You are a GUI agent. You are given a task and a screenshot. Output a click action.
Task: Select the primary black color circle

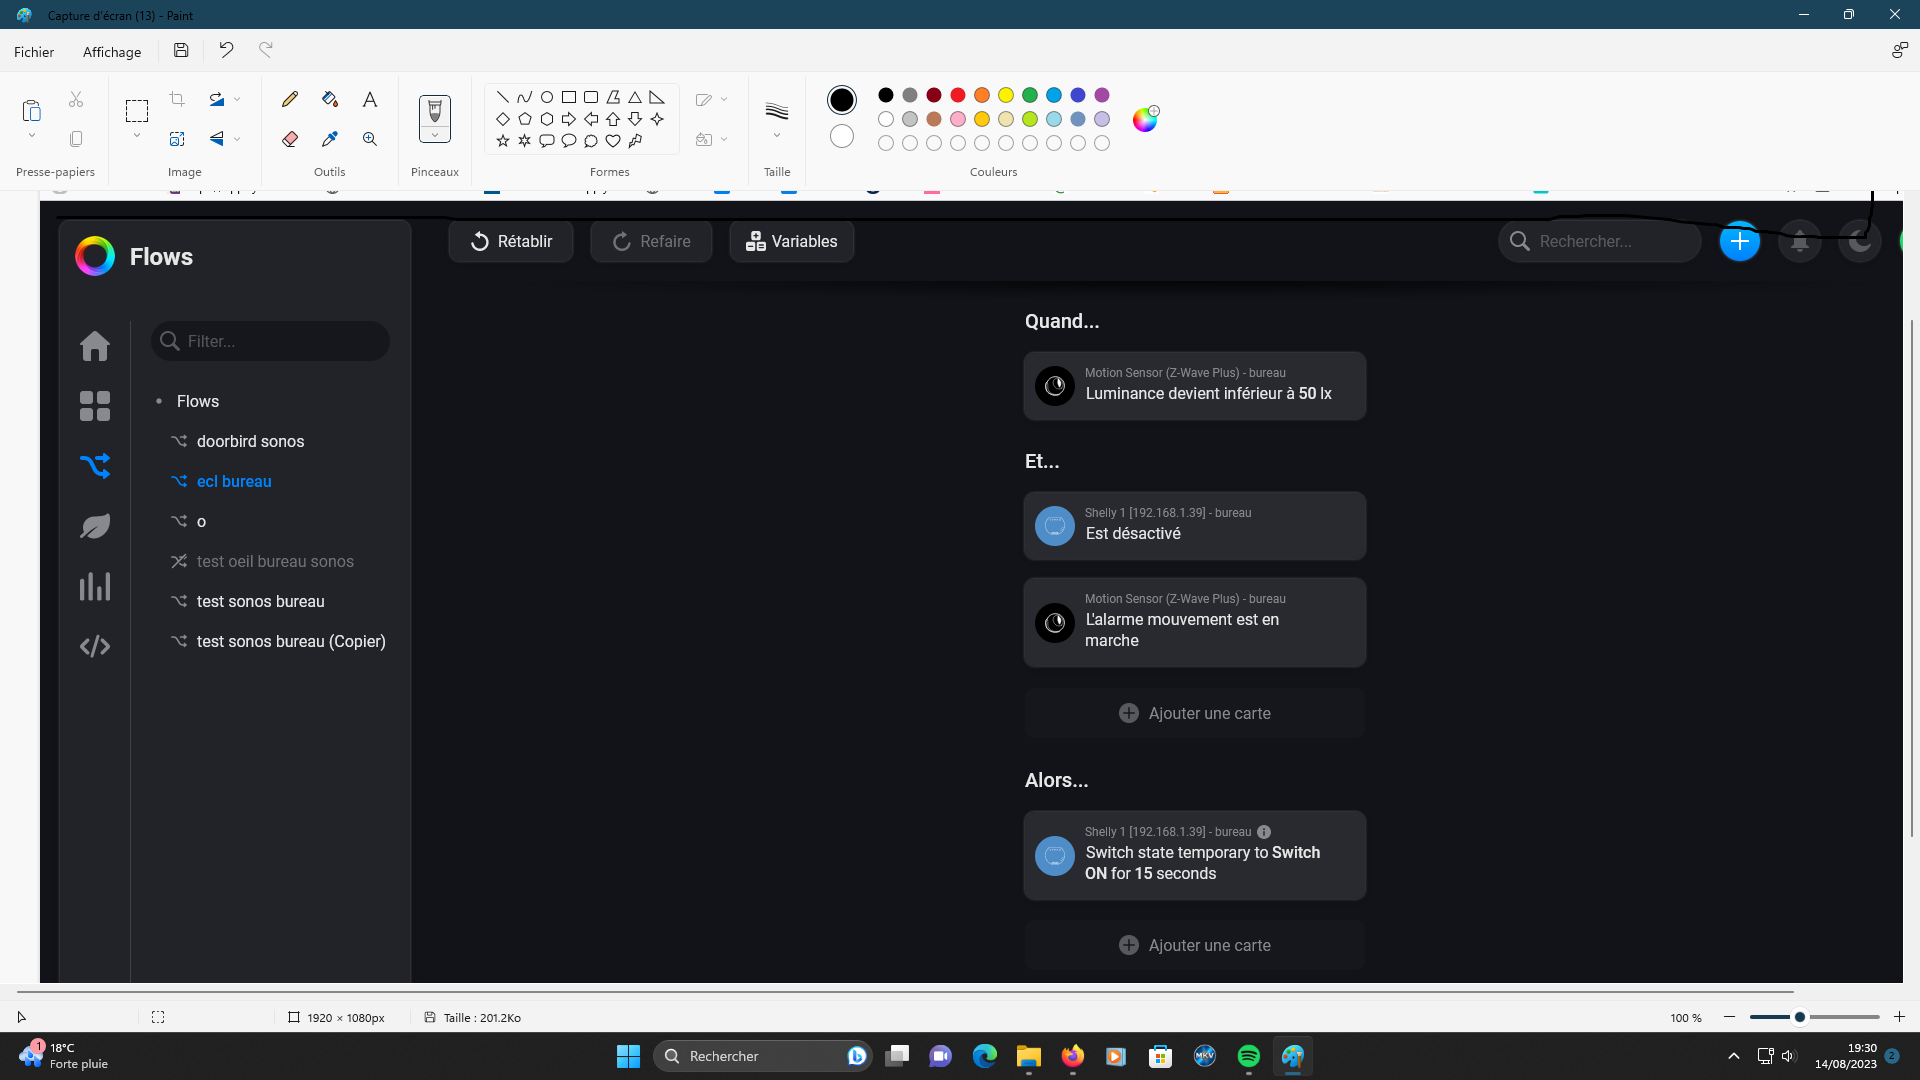(x=842, y=100)
